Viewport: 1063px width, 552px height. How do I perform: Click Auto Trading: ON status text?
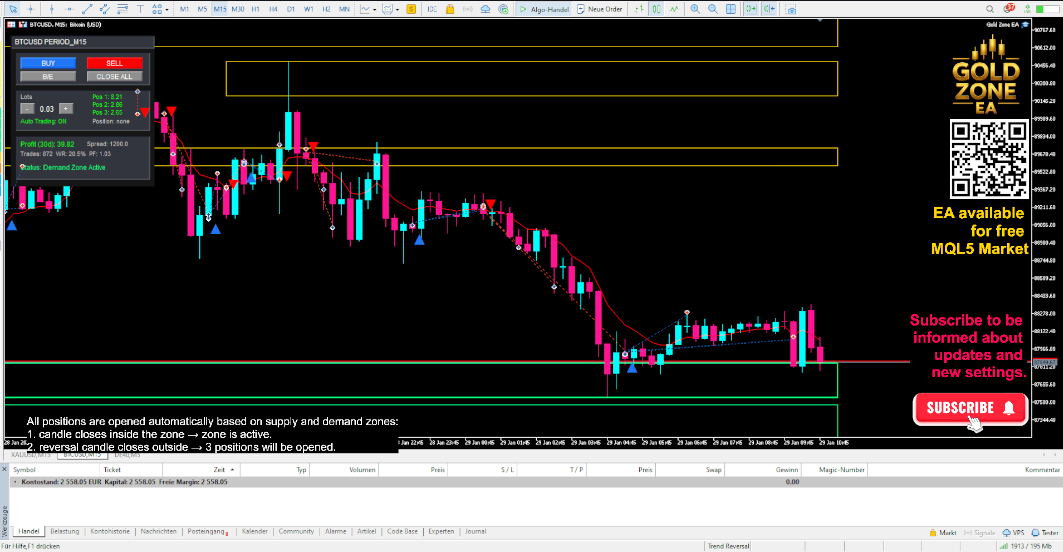click(x=43, y=121)
